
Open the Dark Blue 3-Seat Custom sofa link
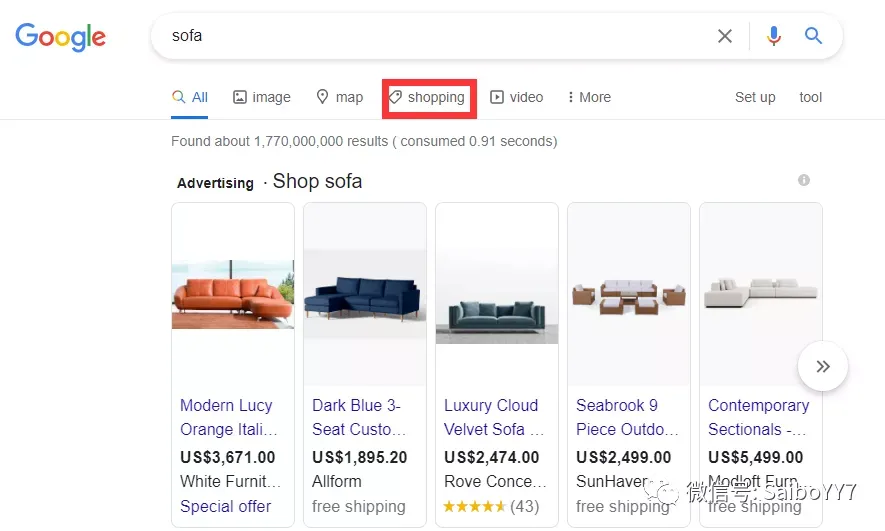pos(359,417)
